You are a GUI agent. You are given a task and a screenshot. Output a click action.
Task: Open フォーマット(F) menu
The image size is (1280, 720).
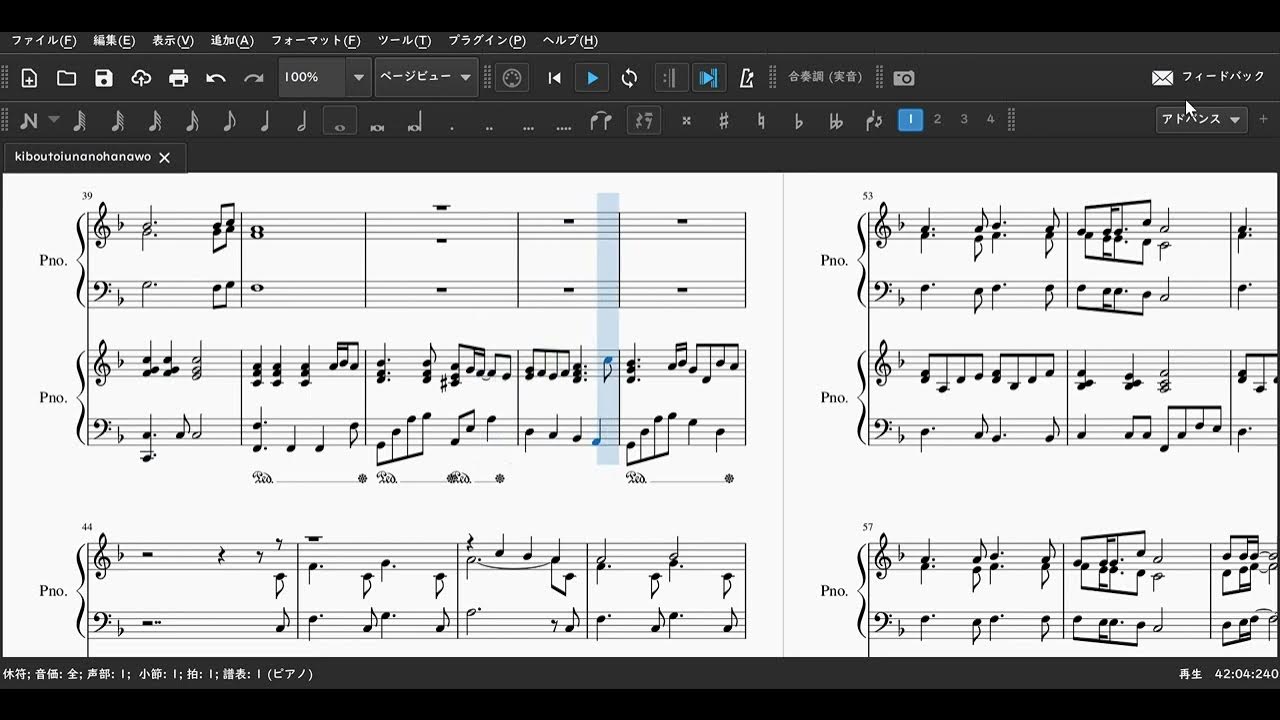(x=316, y=41)
